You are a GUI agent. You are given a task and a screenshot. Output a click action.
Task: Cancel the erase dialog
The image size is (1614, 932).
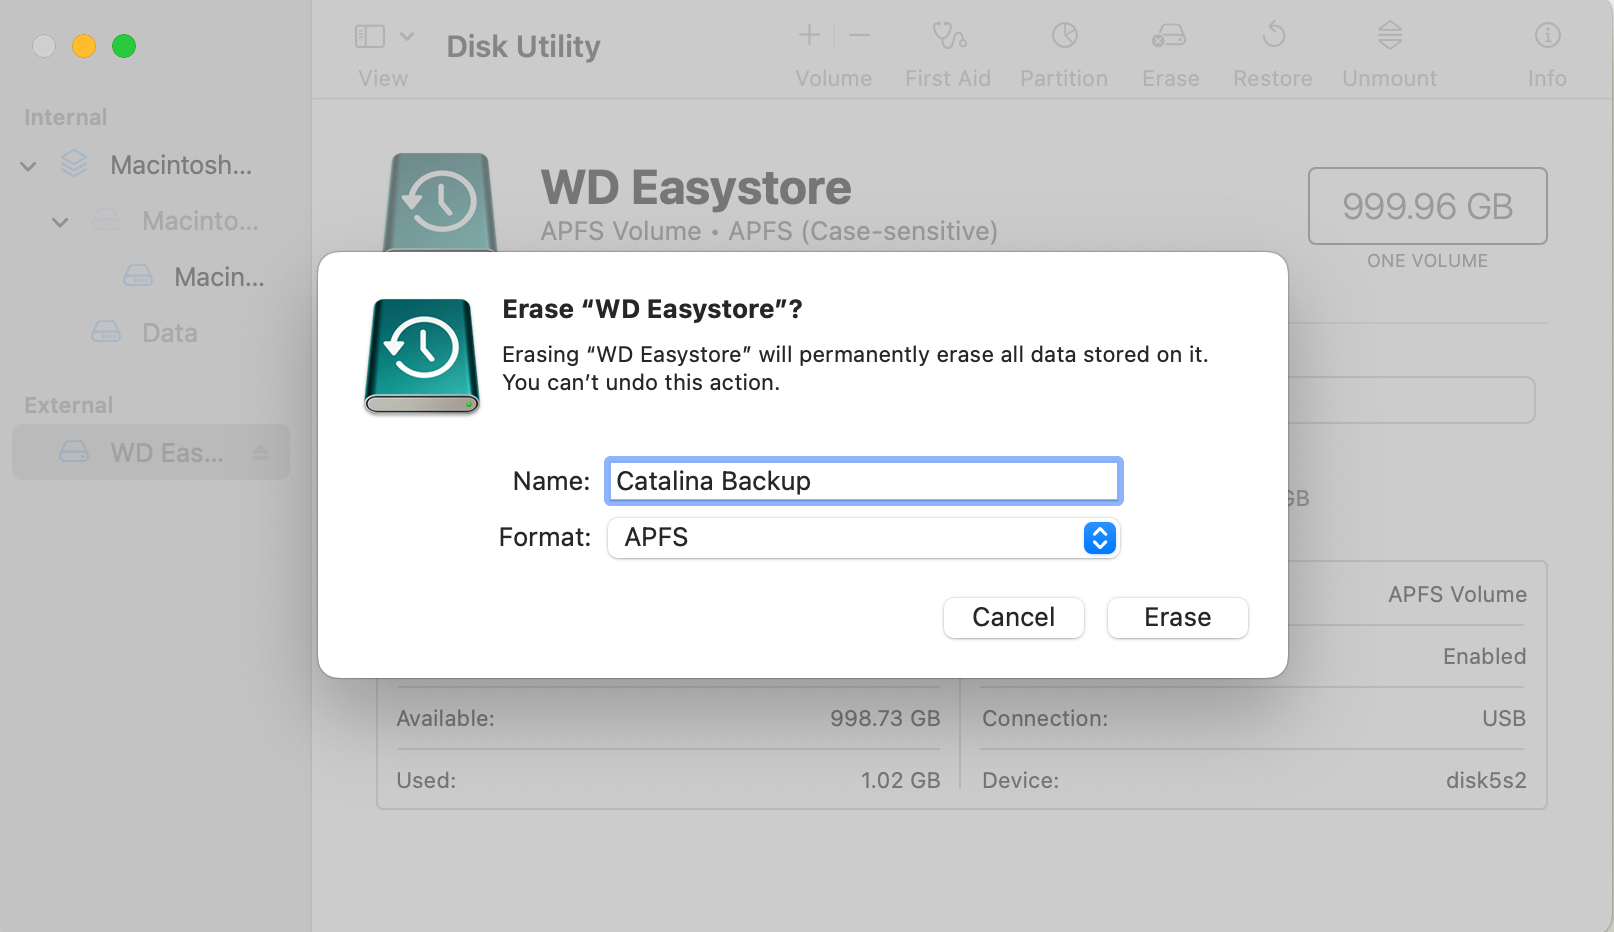[x=1013, y=617]
